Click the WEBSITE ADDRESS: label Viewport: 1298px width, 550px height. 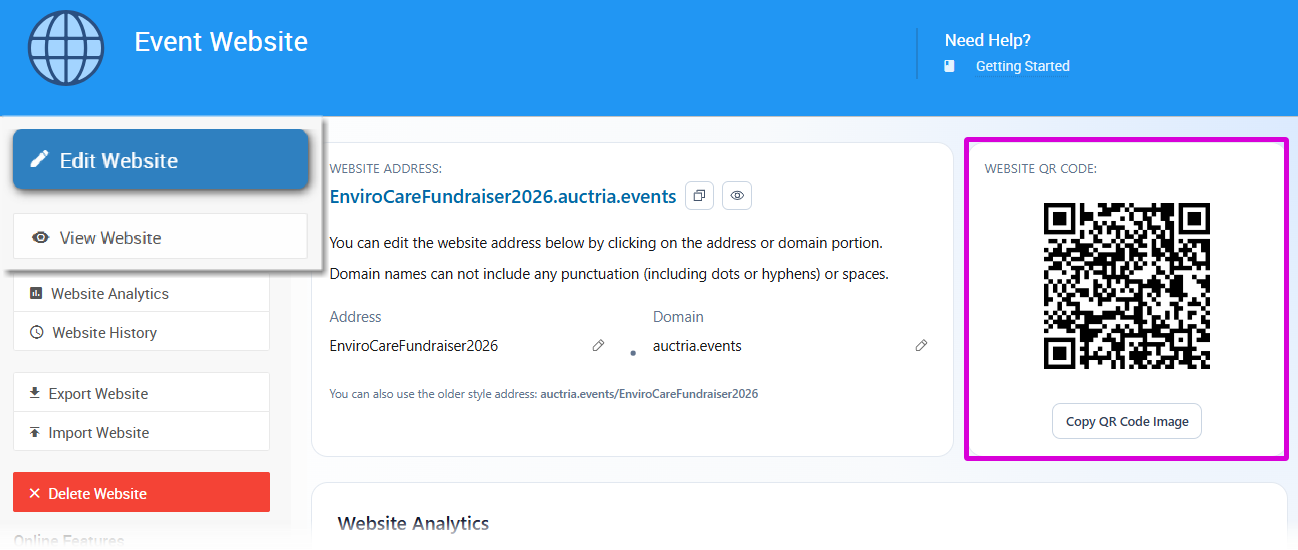click(386, 169)
